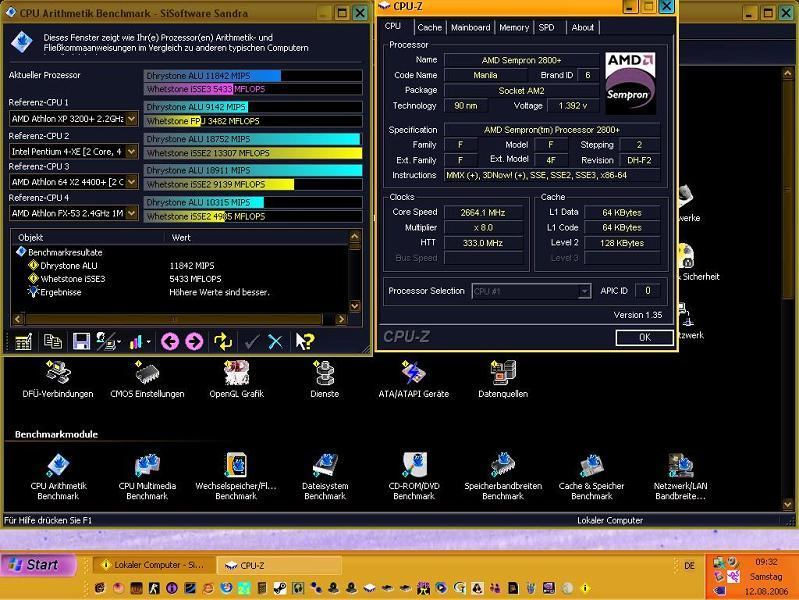Image resolution: width=799 pixels, height=600 pixels.
Task: Activate the Lokaler Computer taskbar button
Action: click(154, 565)
